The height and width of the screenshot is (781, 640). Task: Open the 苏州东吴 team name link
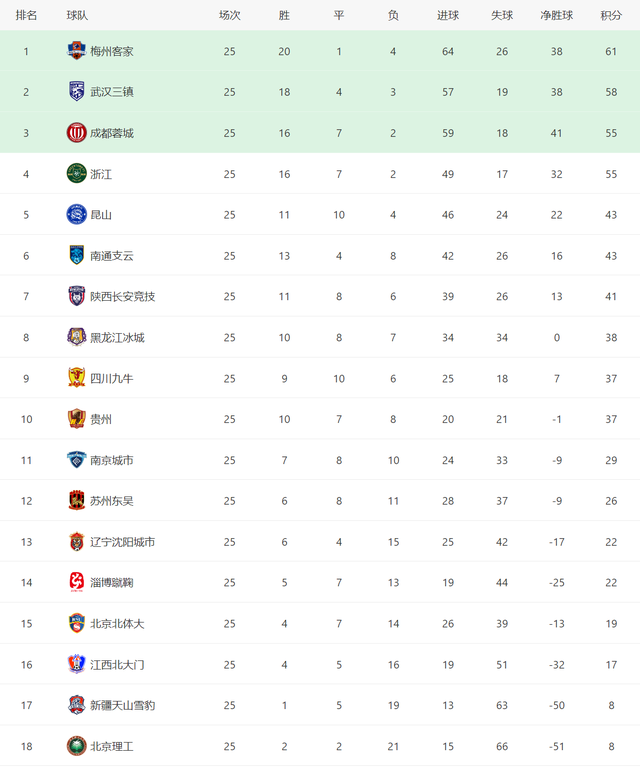(112, 501)
